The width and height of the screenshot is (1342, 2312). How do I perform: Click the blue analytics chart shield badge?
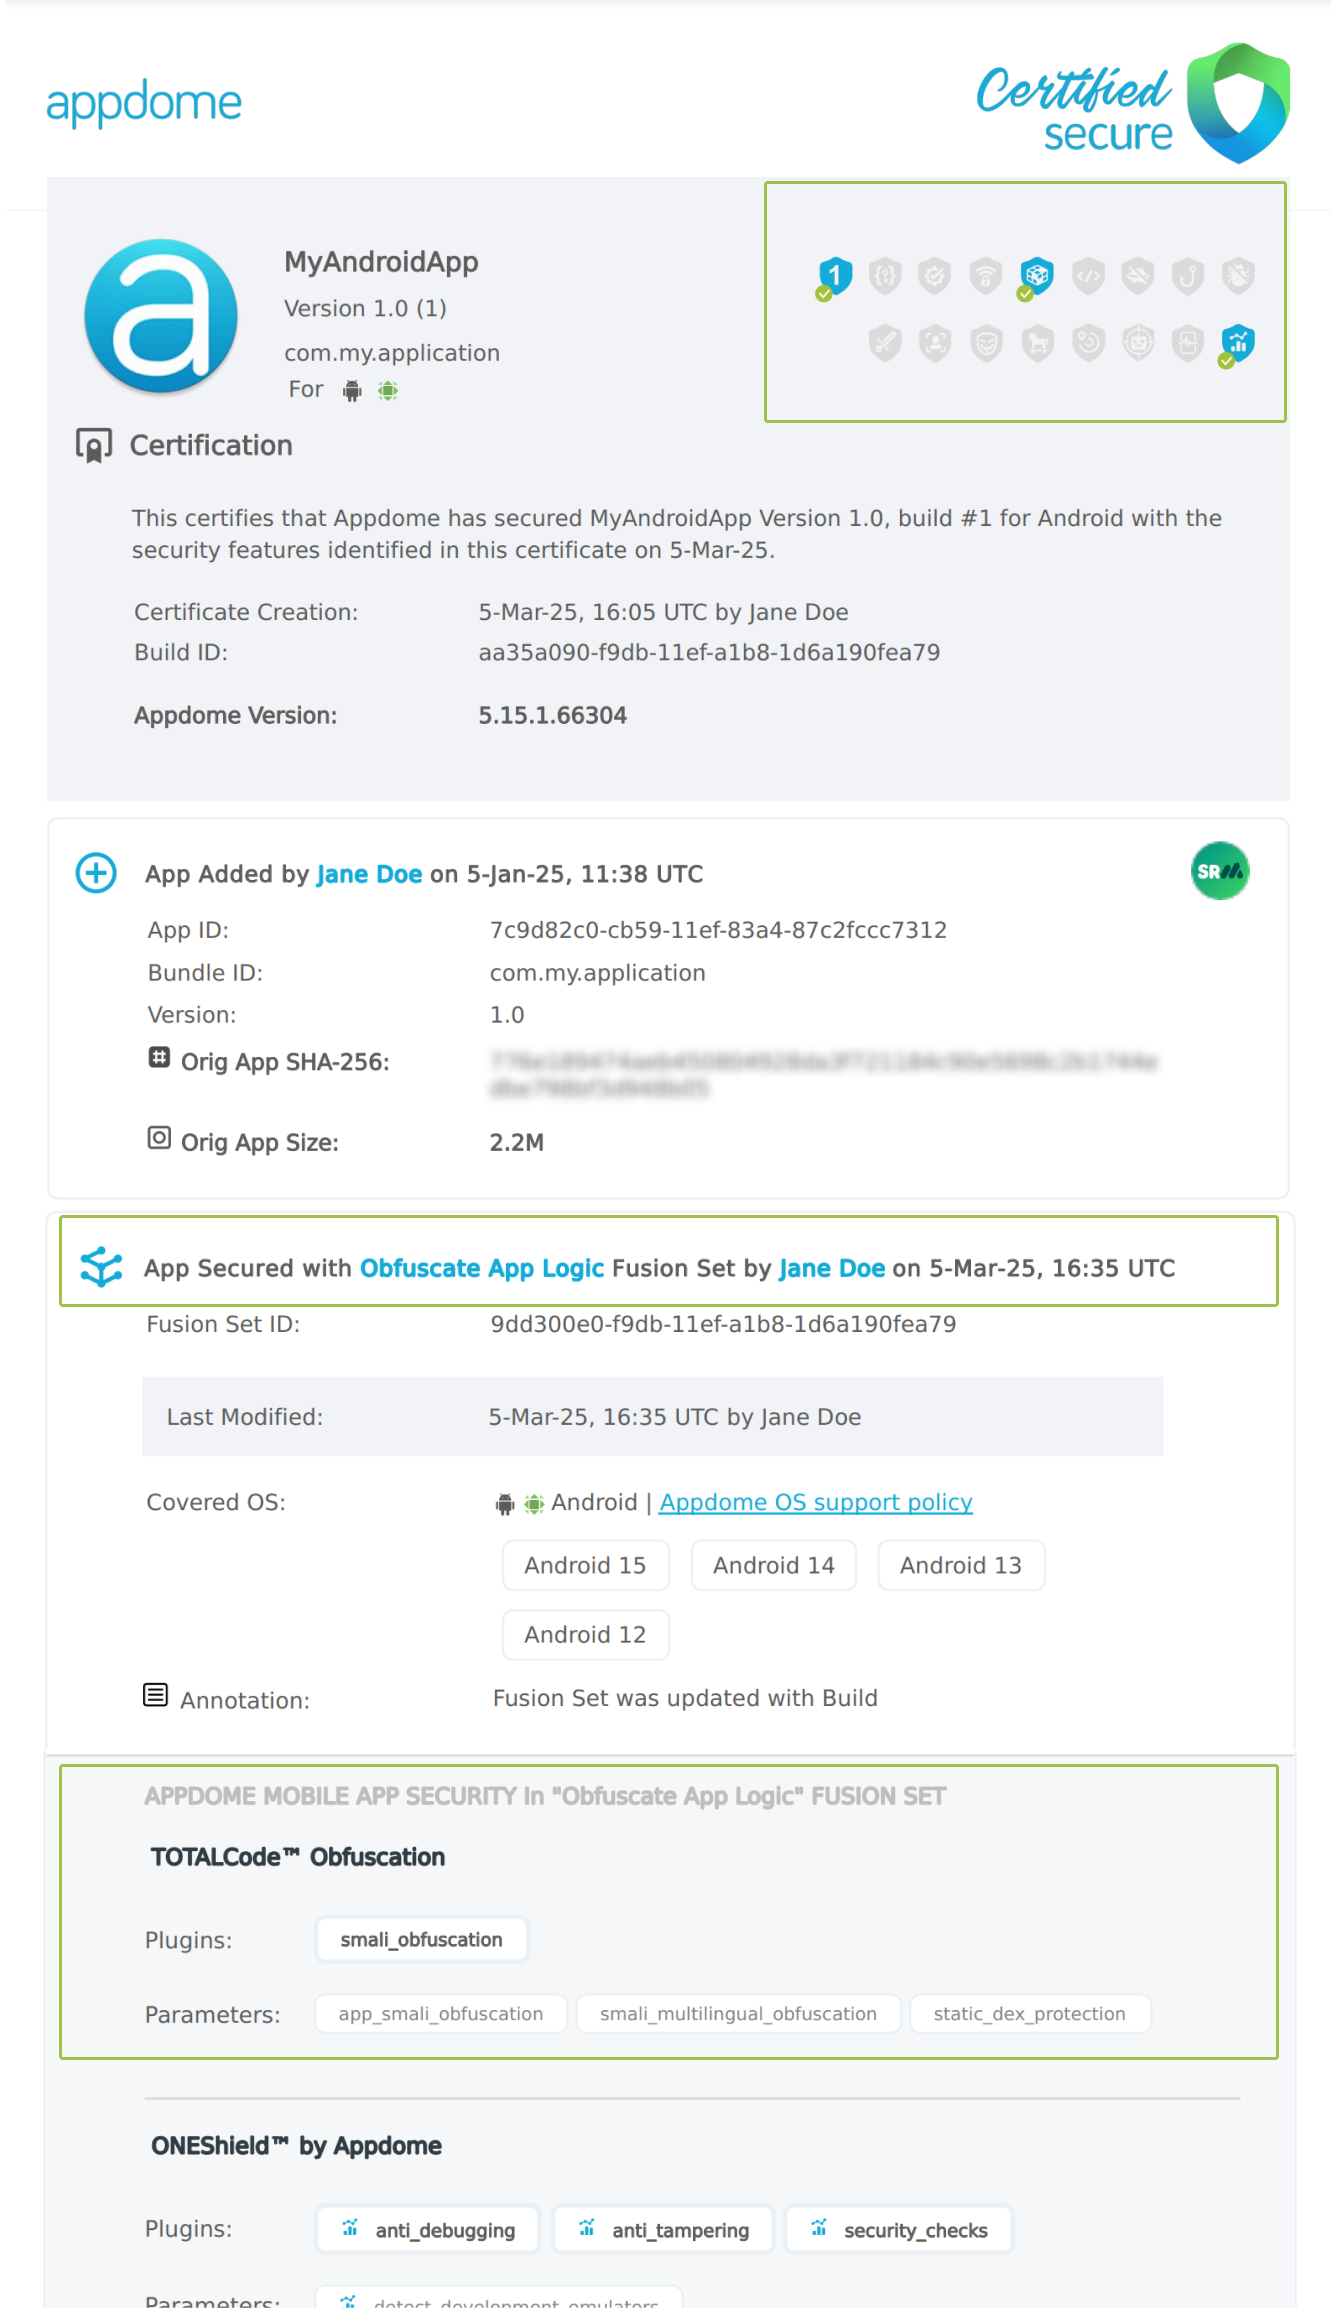coord(1238,342)
